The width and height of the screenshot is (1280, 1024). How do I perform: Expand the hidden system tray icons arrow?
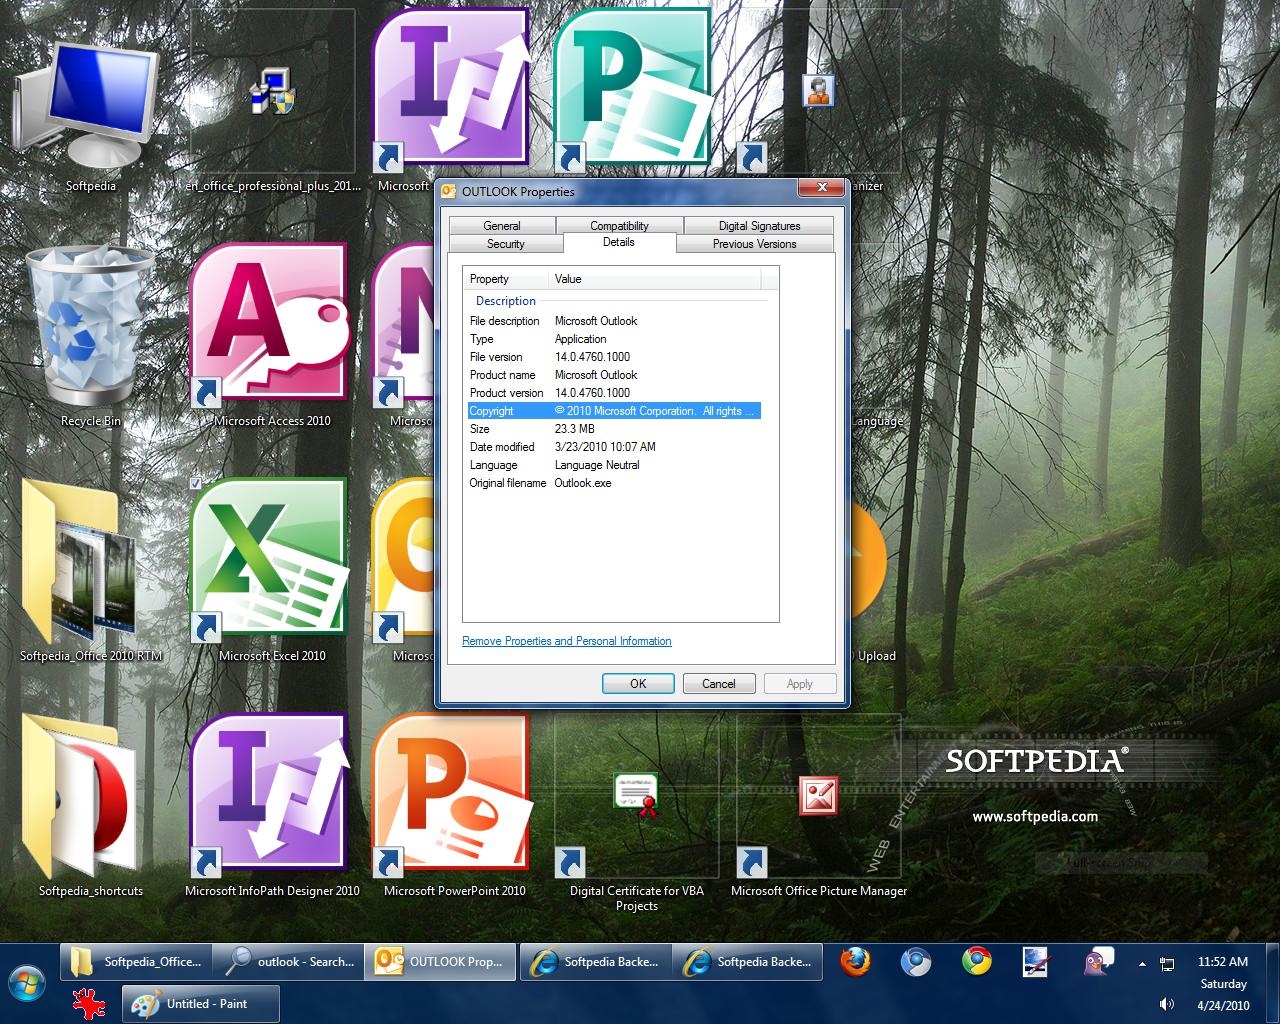click(x=1142, y=964)
